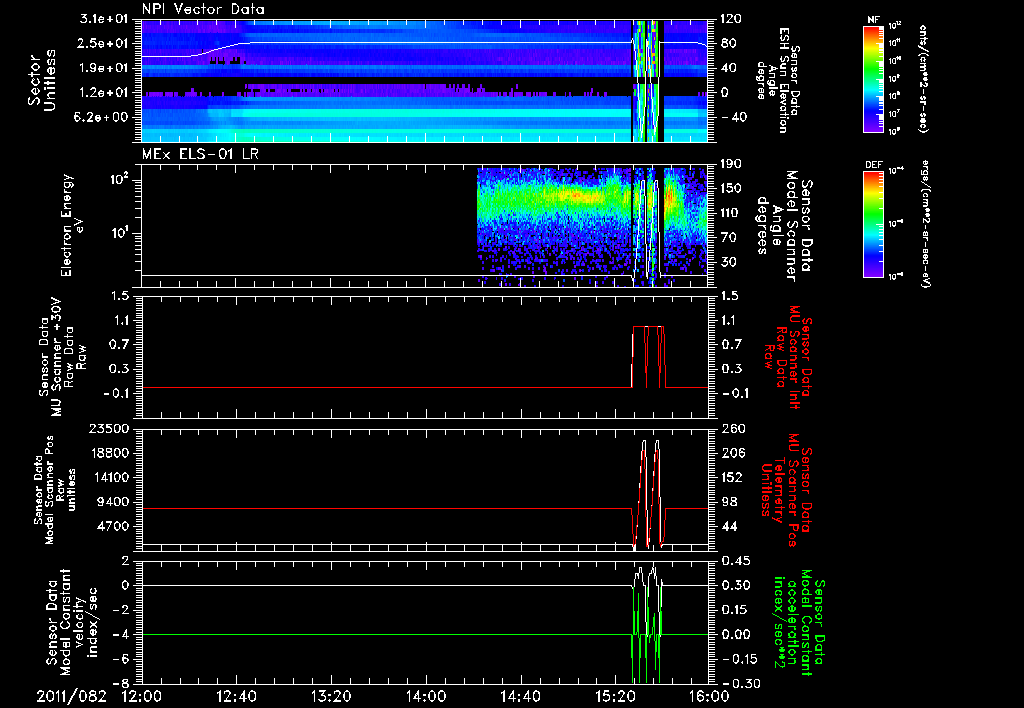Viewport: 1024px width, 708px height.
Task: Click the 15:20 time axis label
Action: coord(614,694)
